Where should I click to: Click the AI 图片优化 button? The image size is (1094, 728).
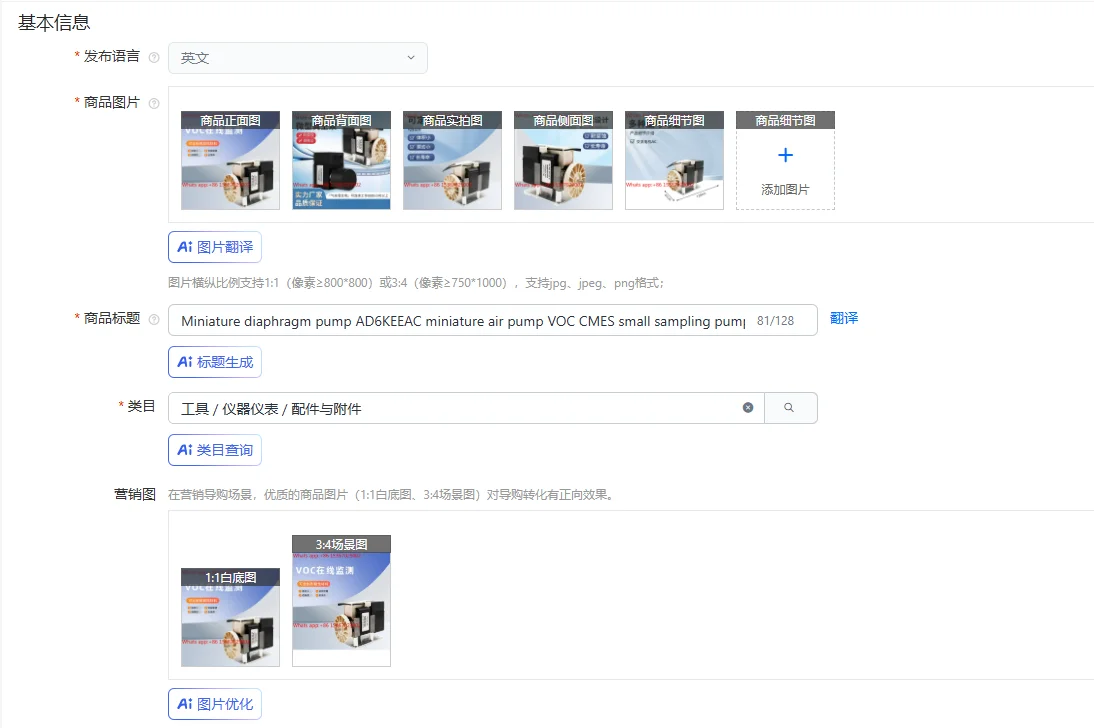pos(215,704)
